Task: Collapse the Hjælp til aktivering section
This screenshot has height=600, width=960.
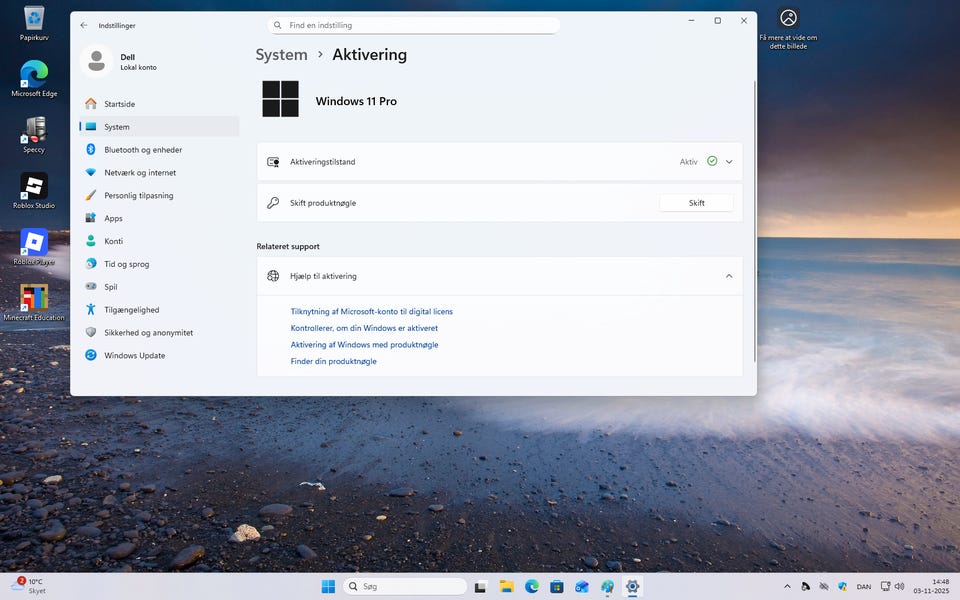Action: click(729, 276)
